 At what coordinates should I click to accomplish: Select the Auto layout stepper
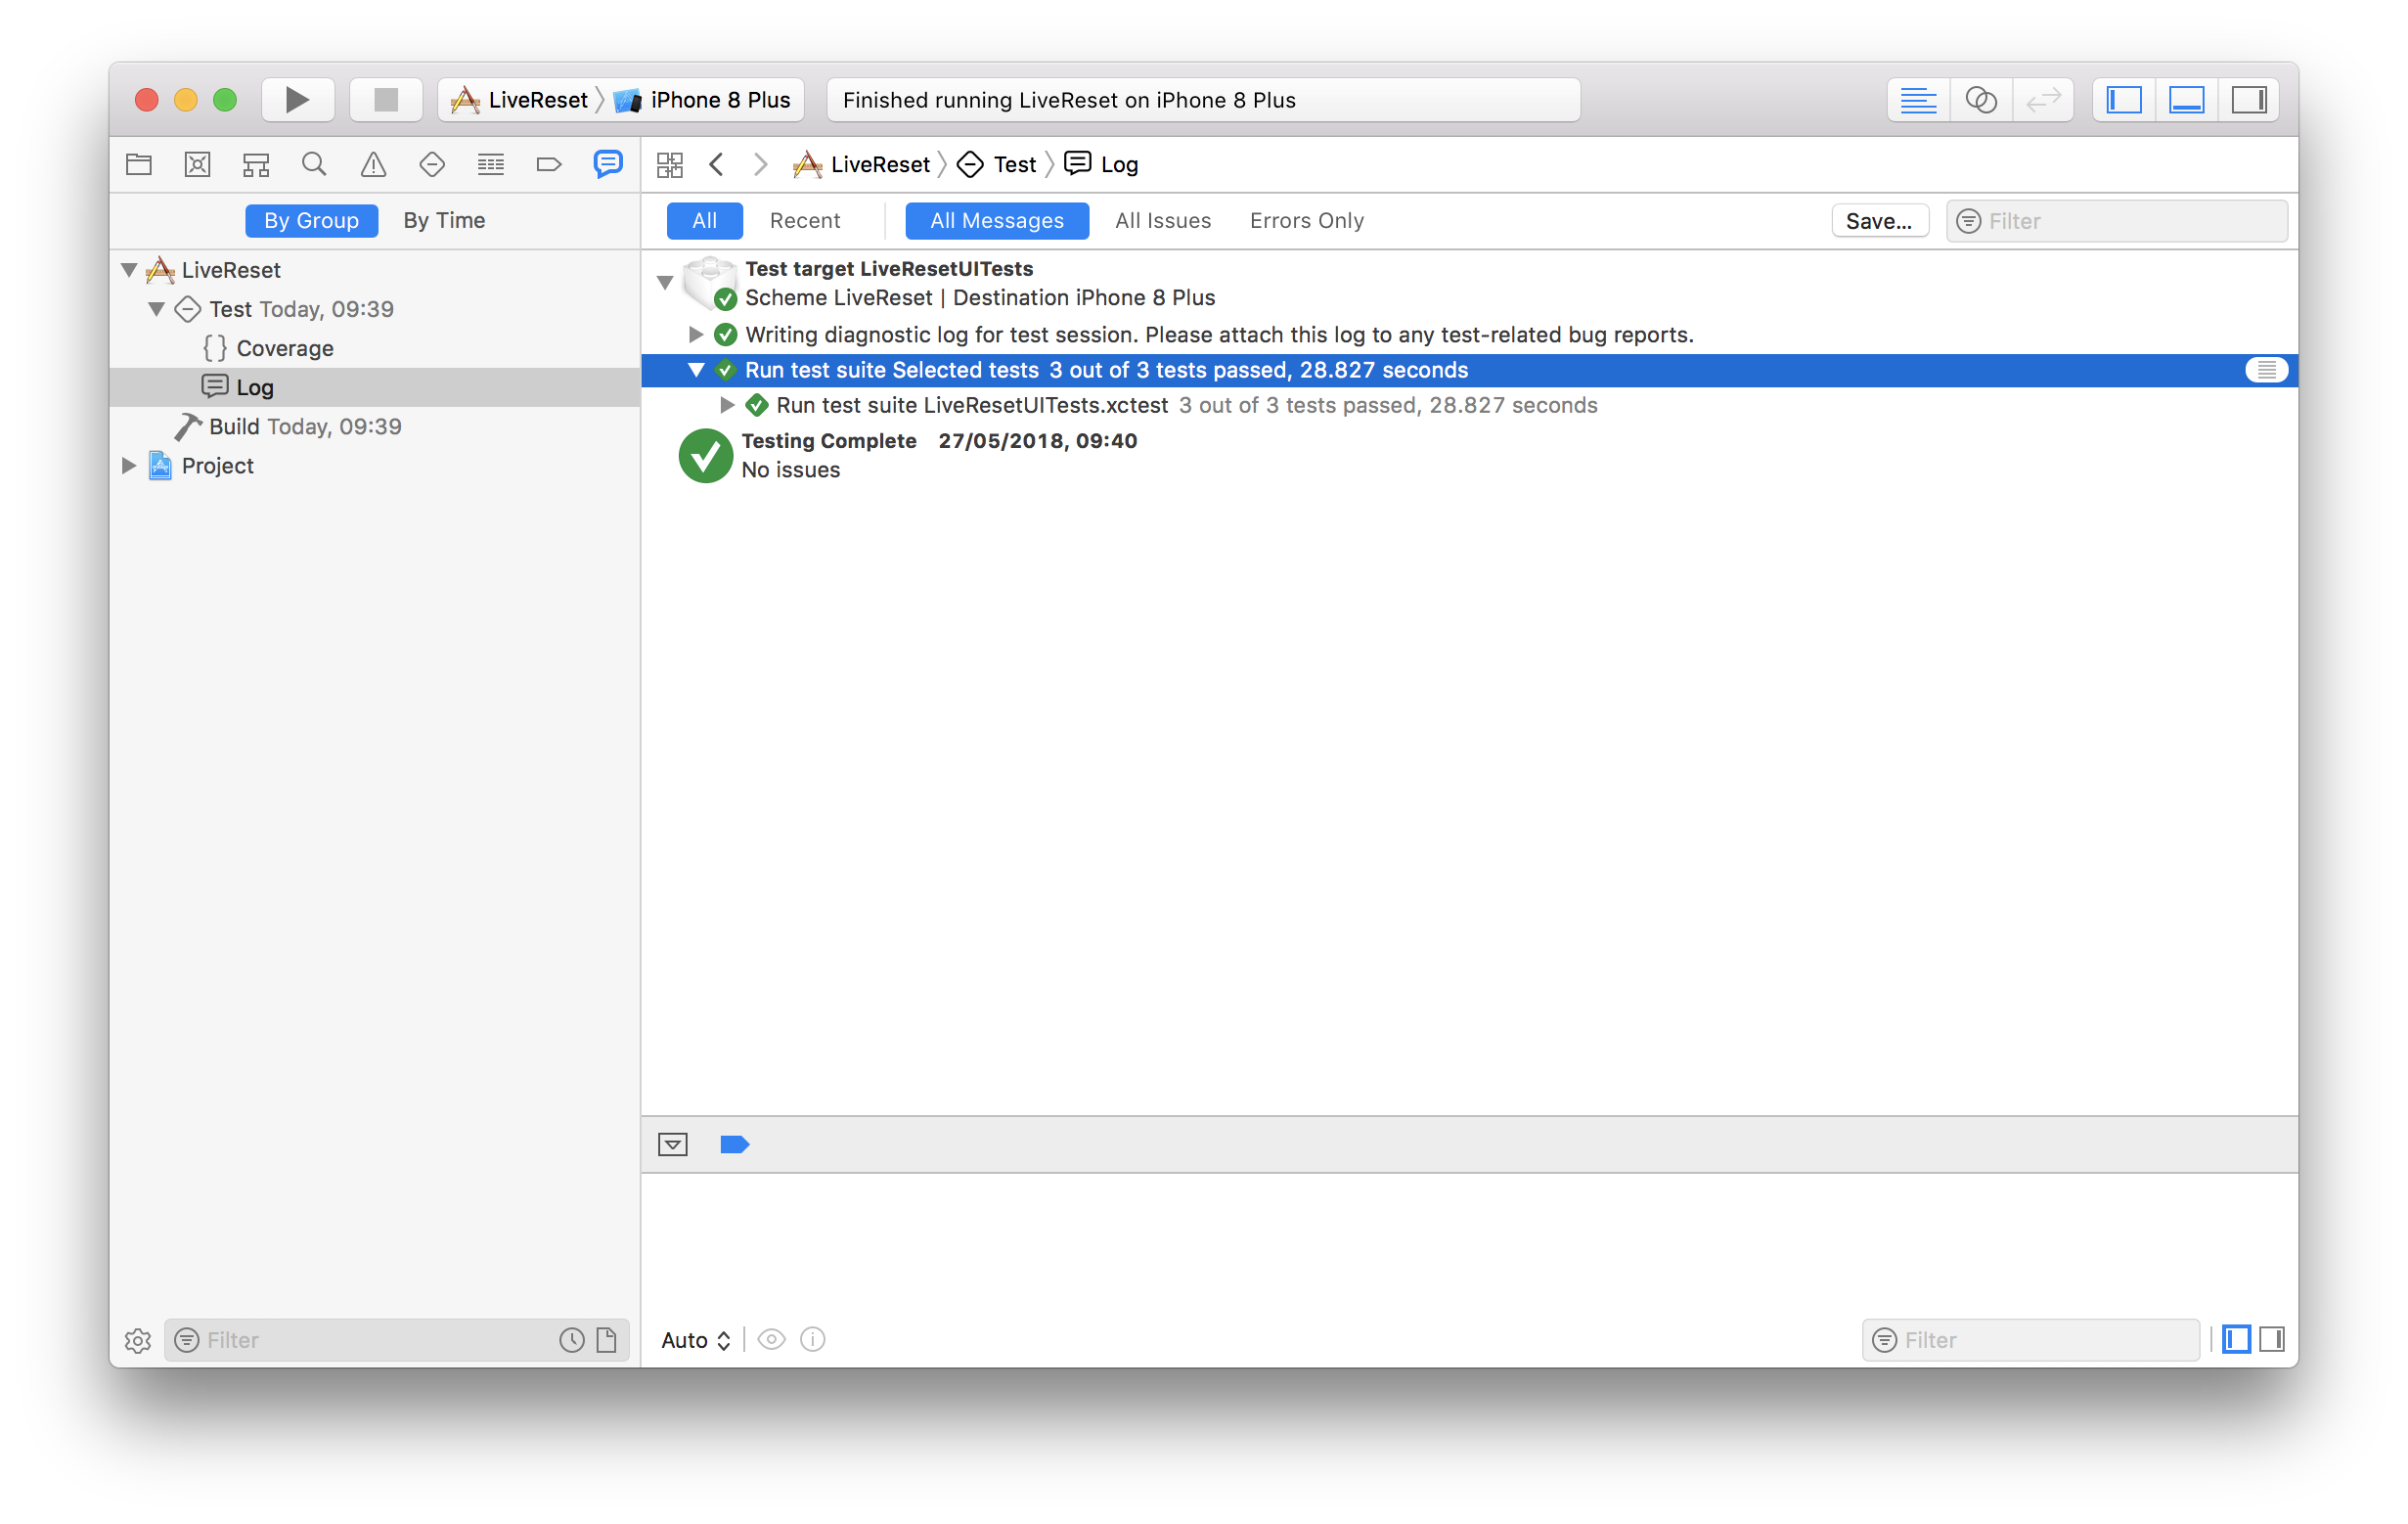coord(693,1340)
